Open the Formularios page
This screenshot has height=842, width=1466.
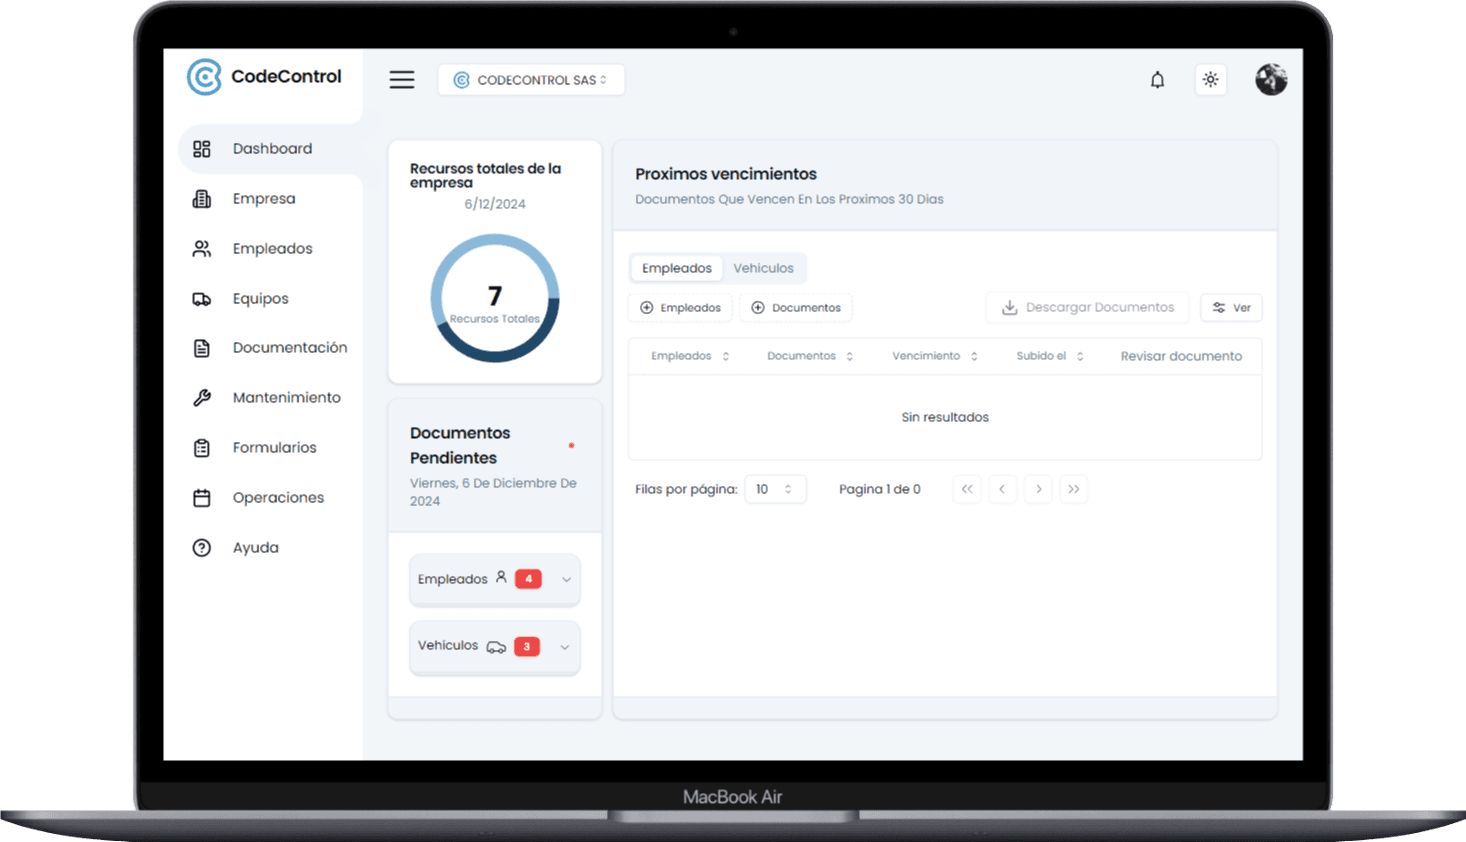coord(274,448)
